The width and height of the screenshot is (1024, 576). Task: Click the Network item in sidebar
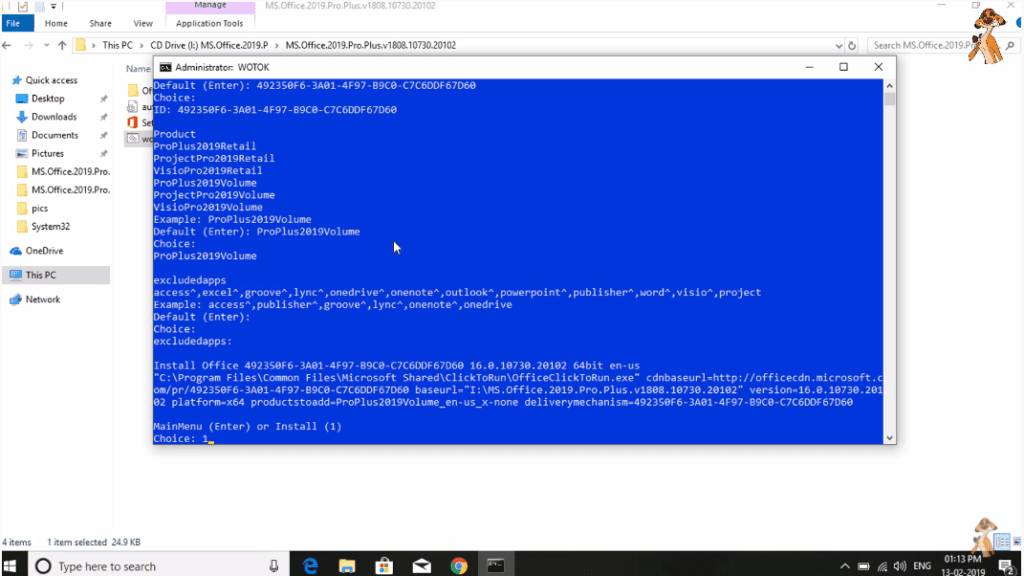click(x=42, y=299)
